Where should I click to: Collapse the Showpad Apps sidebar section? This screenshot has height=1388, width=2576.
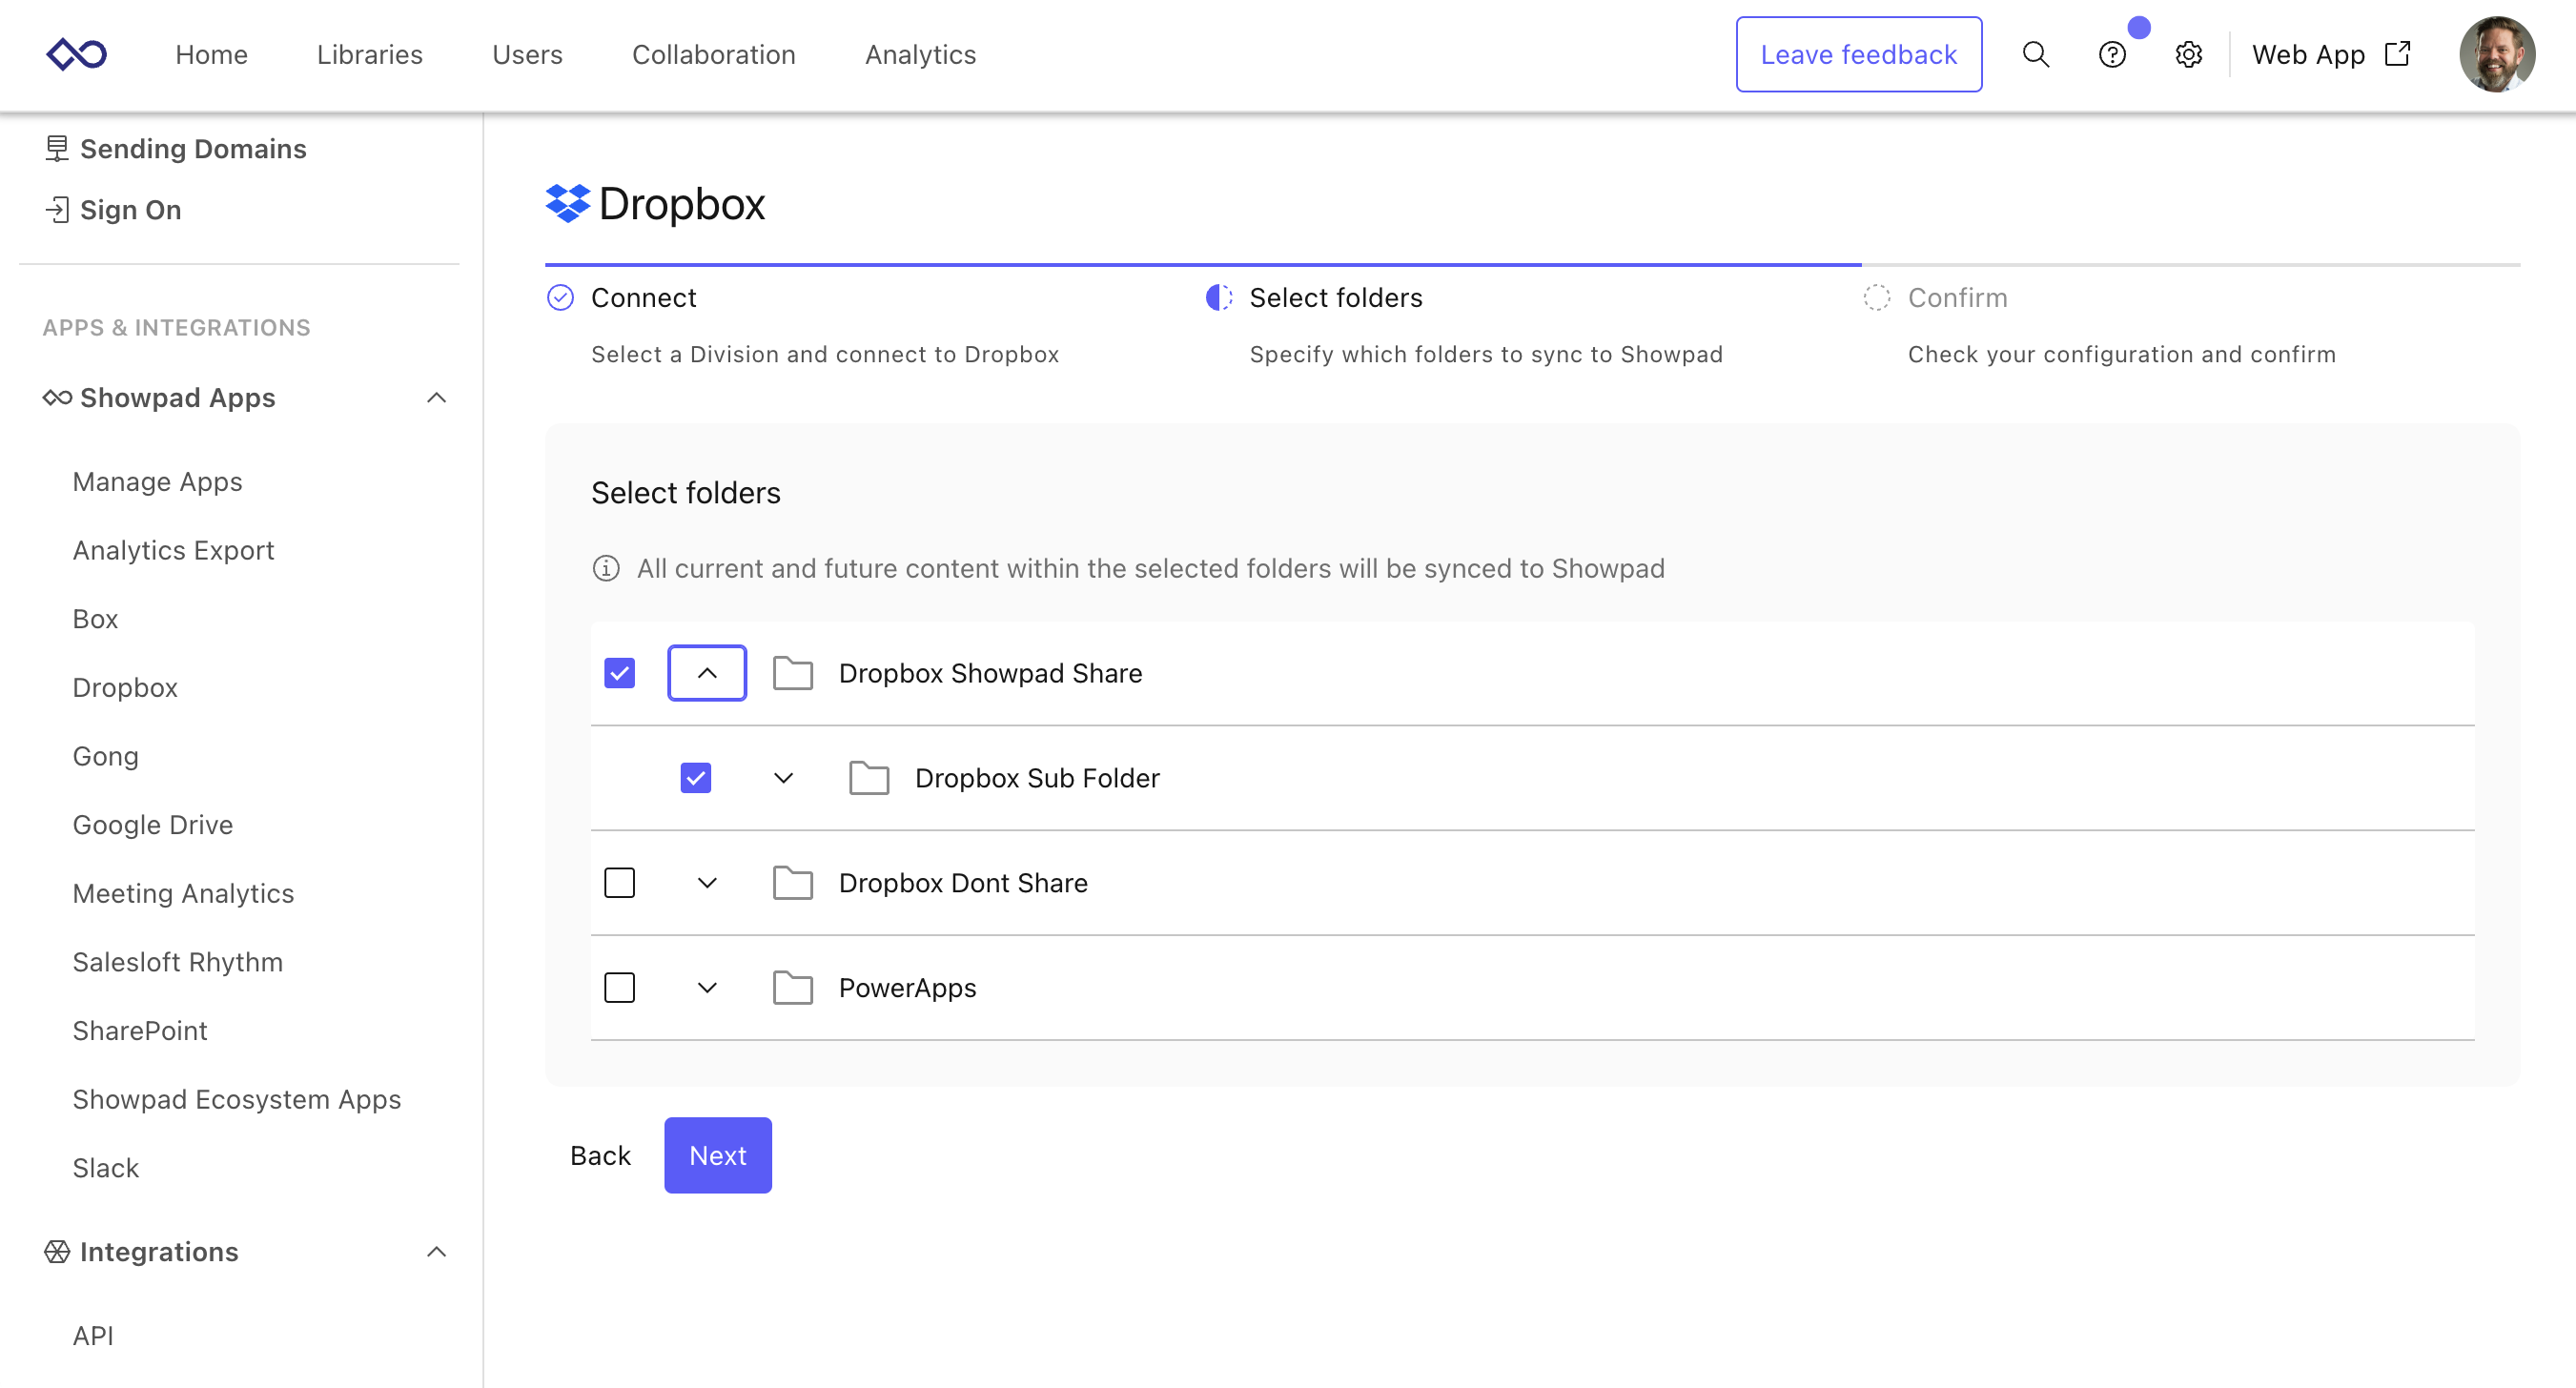point(436,398)
